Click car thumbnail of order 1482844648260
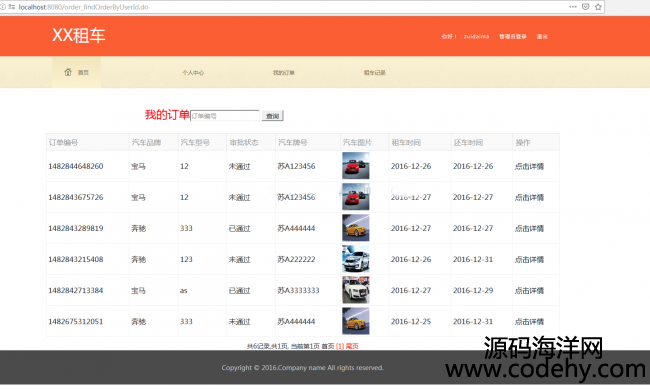Screen dimensions: 650x389 pos(356,166)
